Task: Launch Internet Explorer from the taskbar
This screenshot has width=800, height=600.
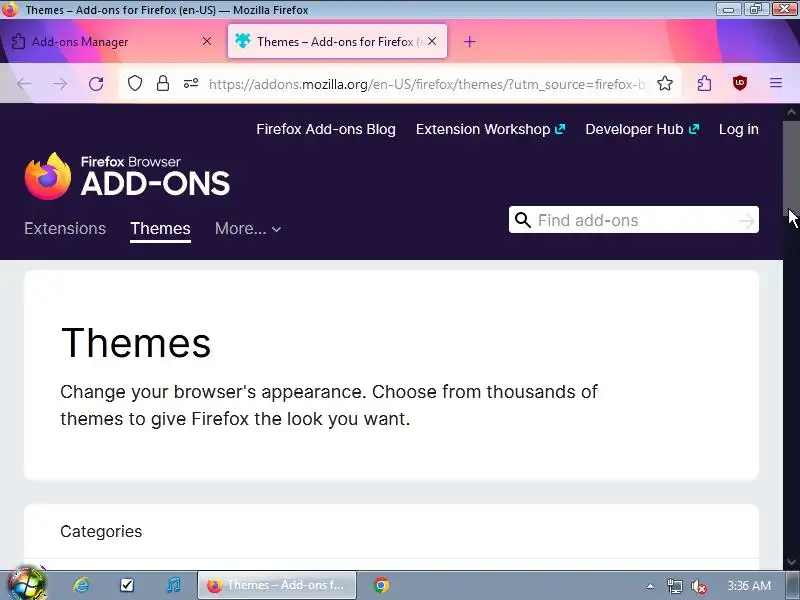Action: [81, 585]
